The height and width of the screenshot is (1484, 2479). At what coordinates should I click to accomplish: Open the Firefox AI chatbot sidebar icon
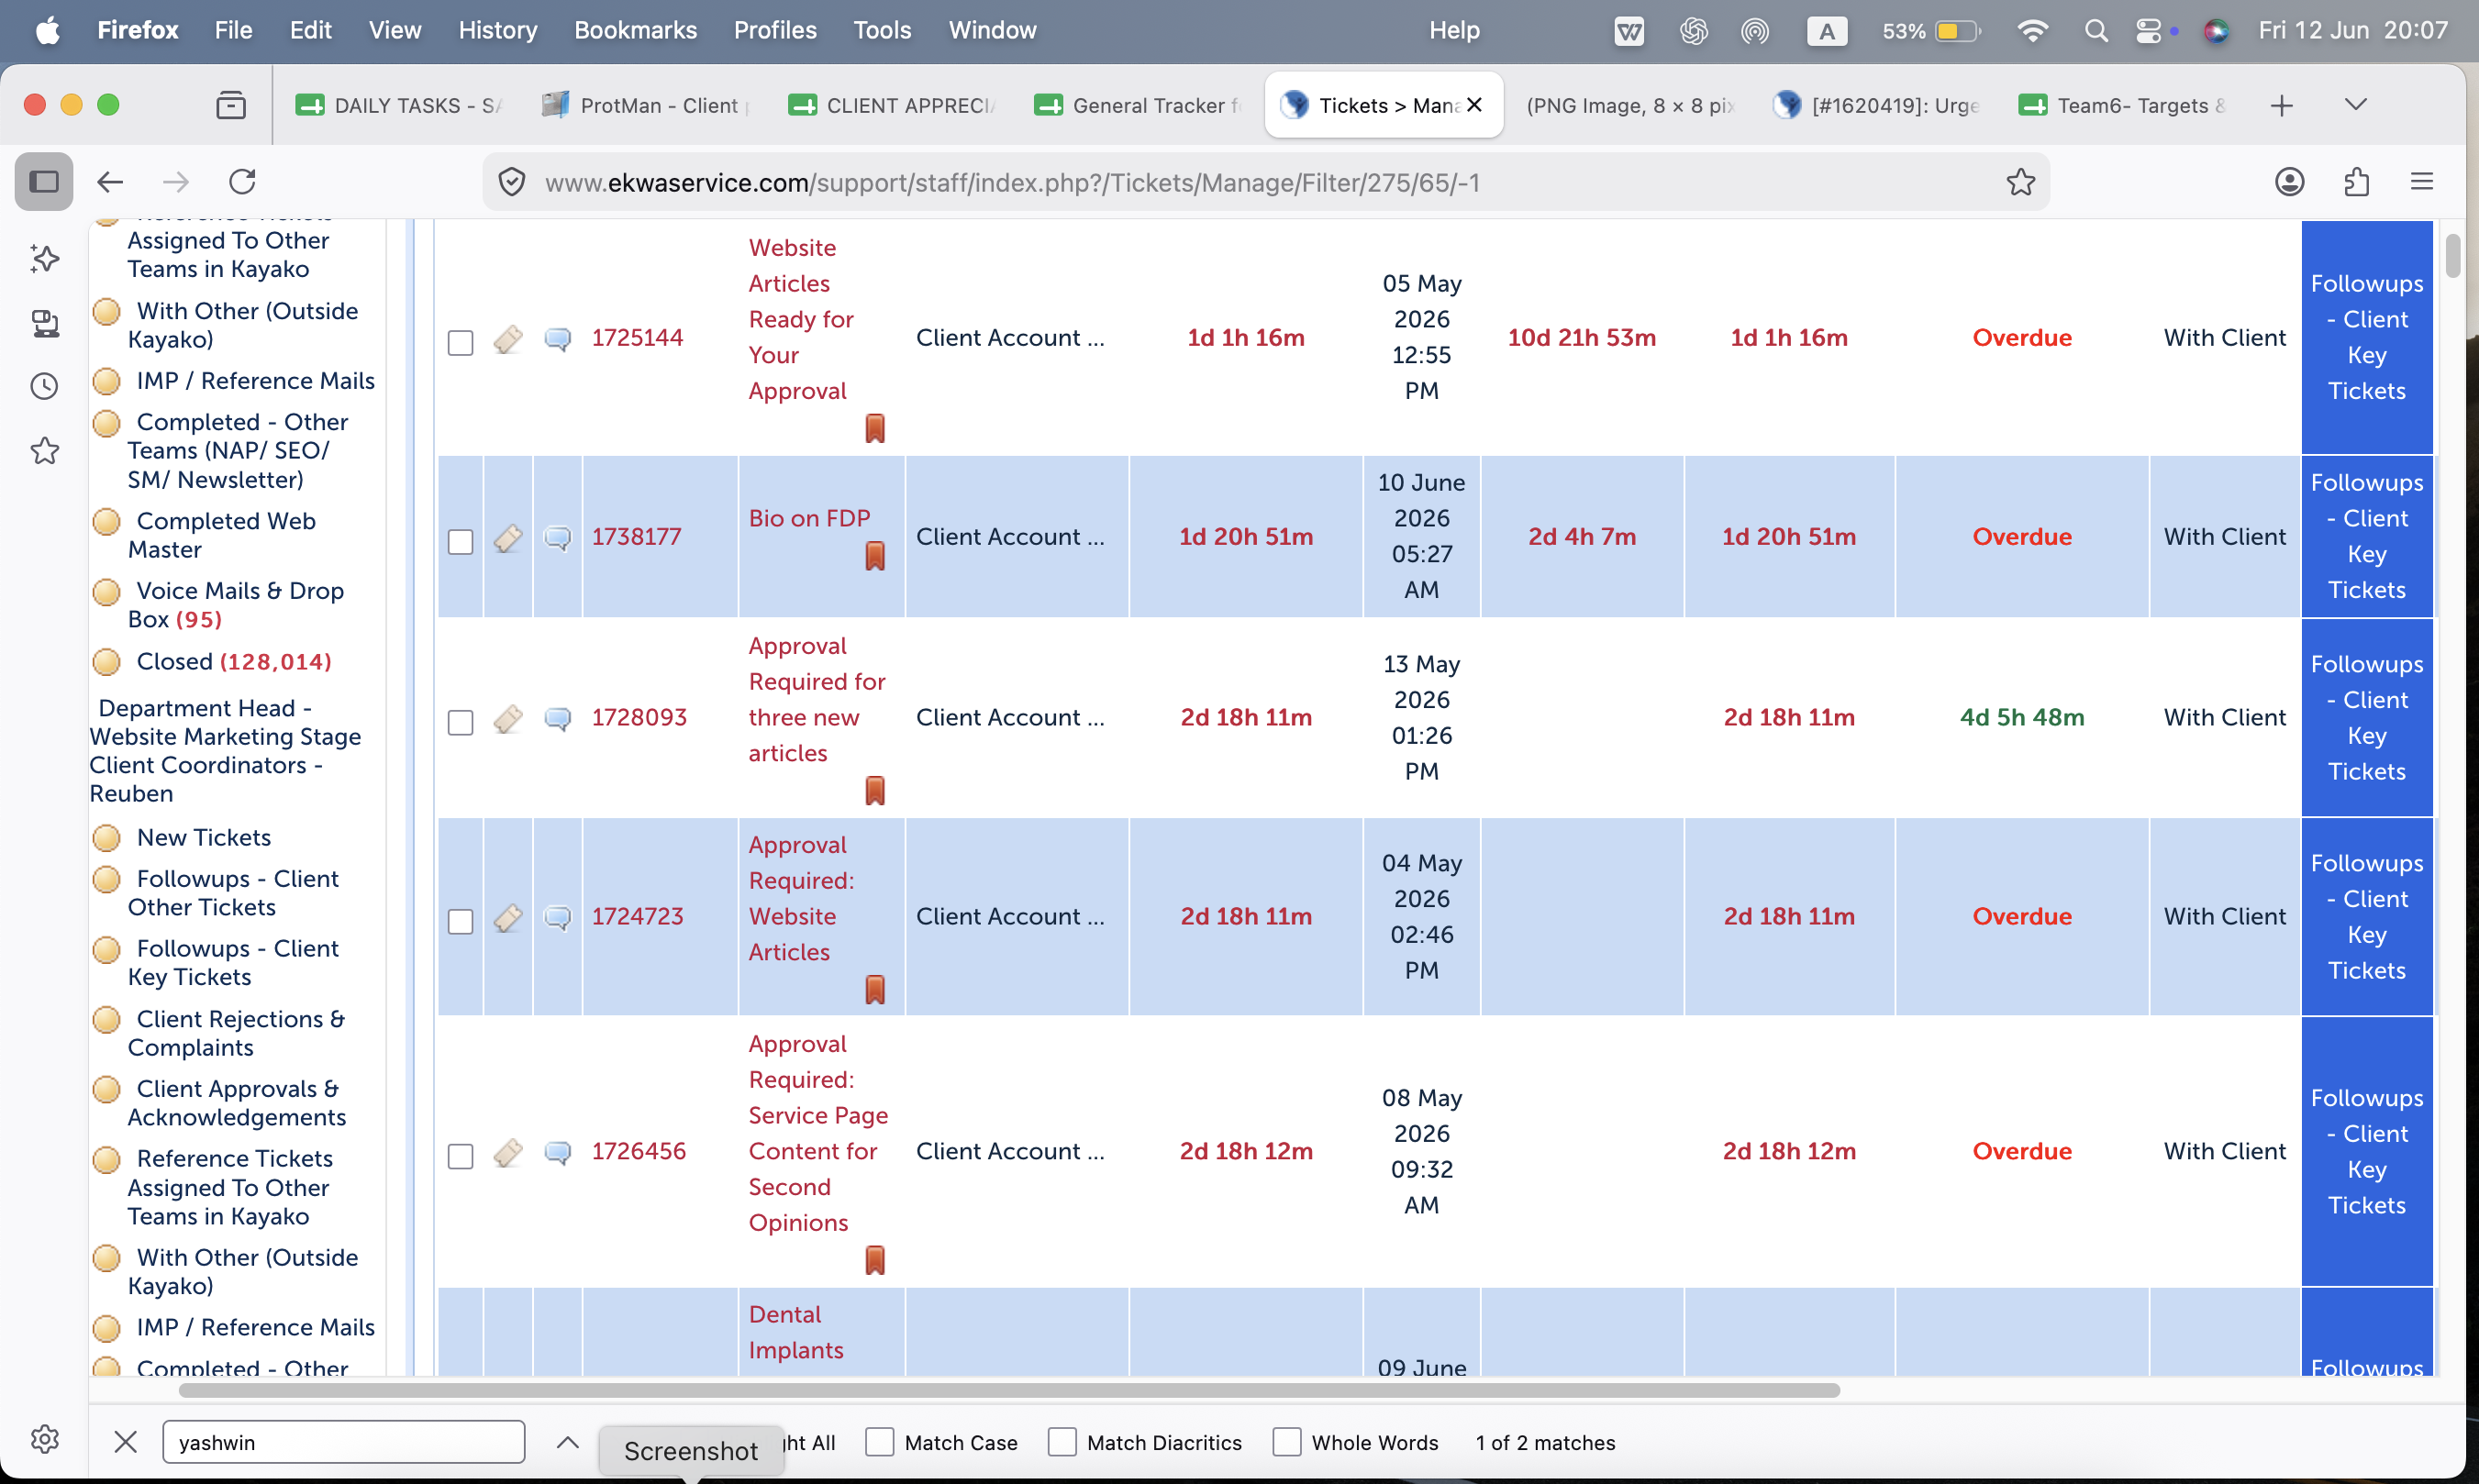click(45, 259)
